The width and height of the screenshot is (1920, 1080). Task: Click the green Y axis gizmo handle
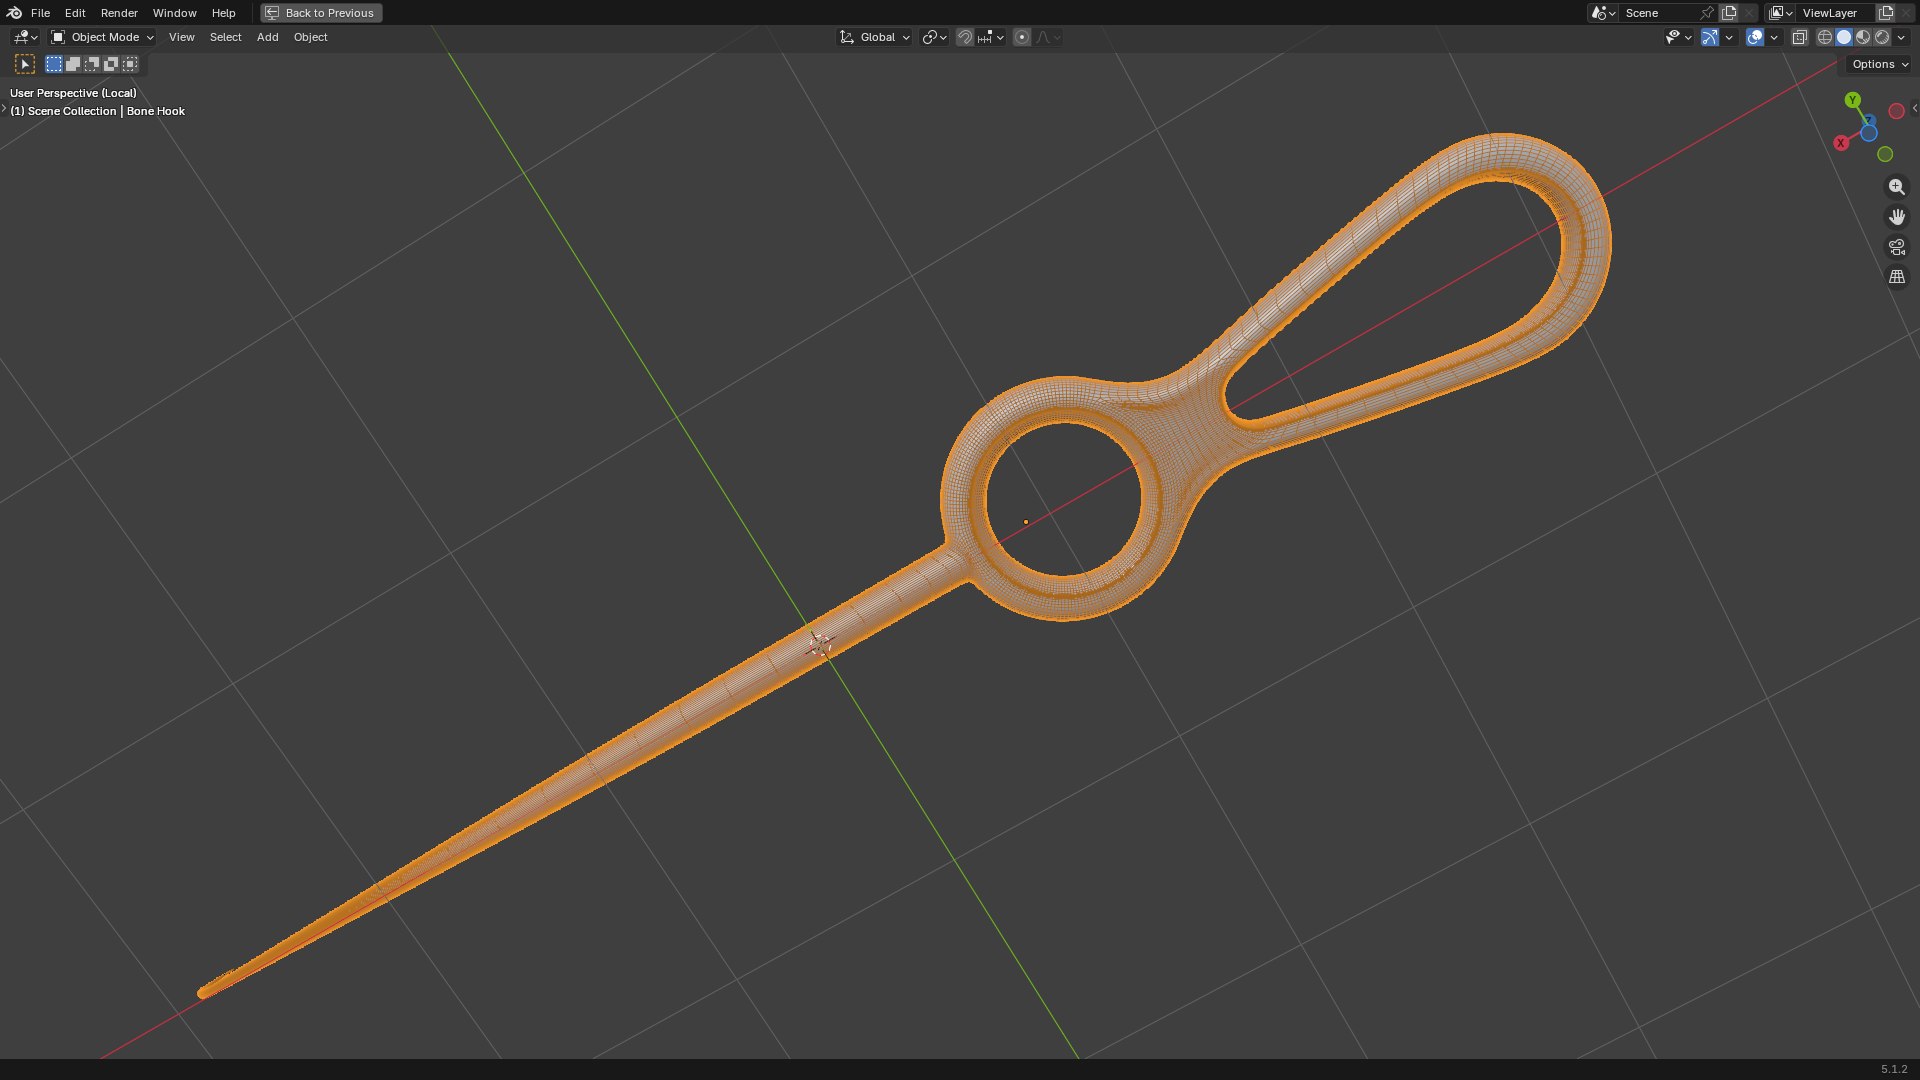pyautogui.click(x=1853, y=100)
